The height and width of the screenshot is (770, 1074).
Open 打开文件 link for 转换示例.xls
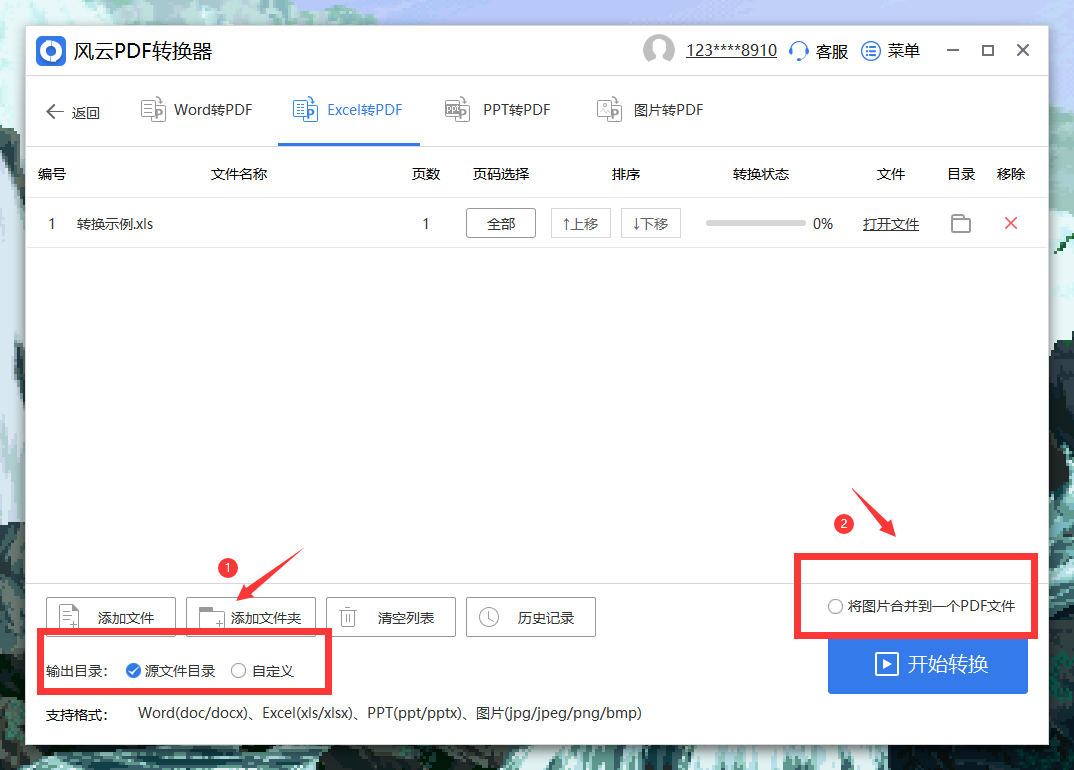tap(890, 224)
